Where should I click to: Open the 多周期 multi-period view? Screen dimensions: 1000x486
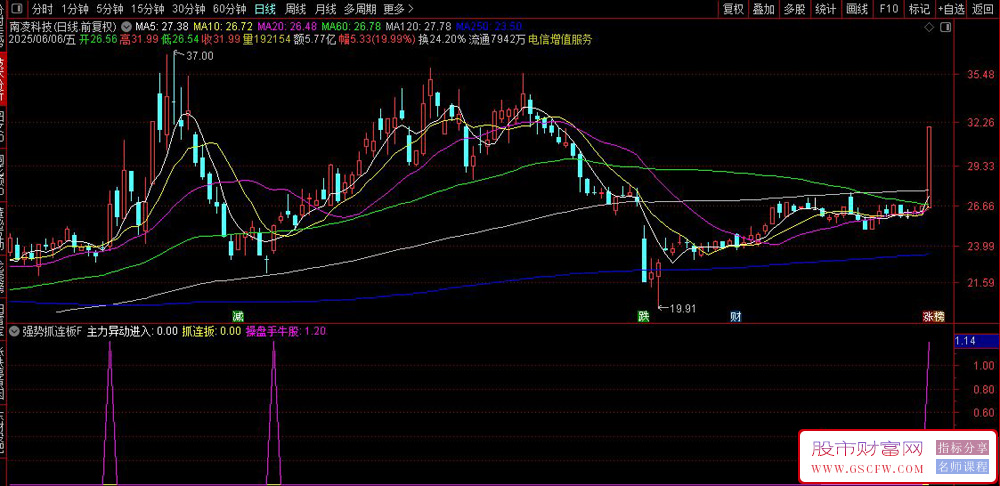click(x=360, y=9)
